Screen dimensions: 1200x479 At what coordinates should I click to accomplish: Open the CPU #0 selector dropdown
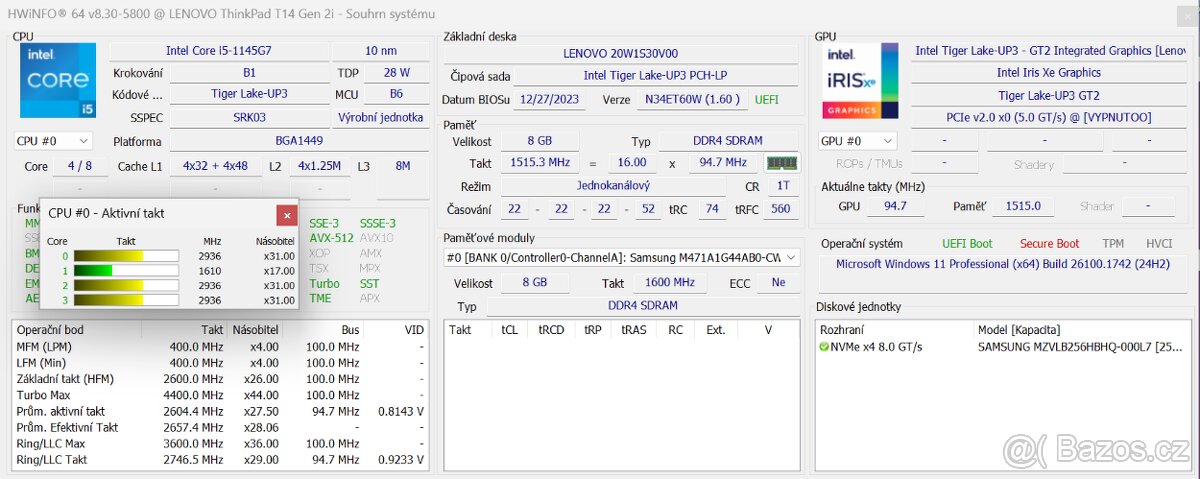(53, 141)
